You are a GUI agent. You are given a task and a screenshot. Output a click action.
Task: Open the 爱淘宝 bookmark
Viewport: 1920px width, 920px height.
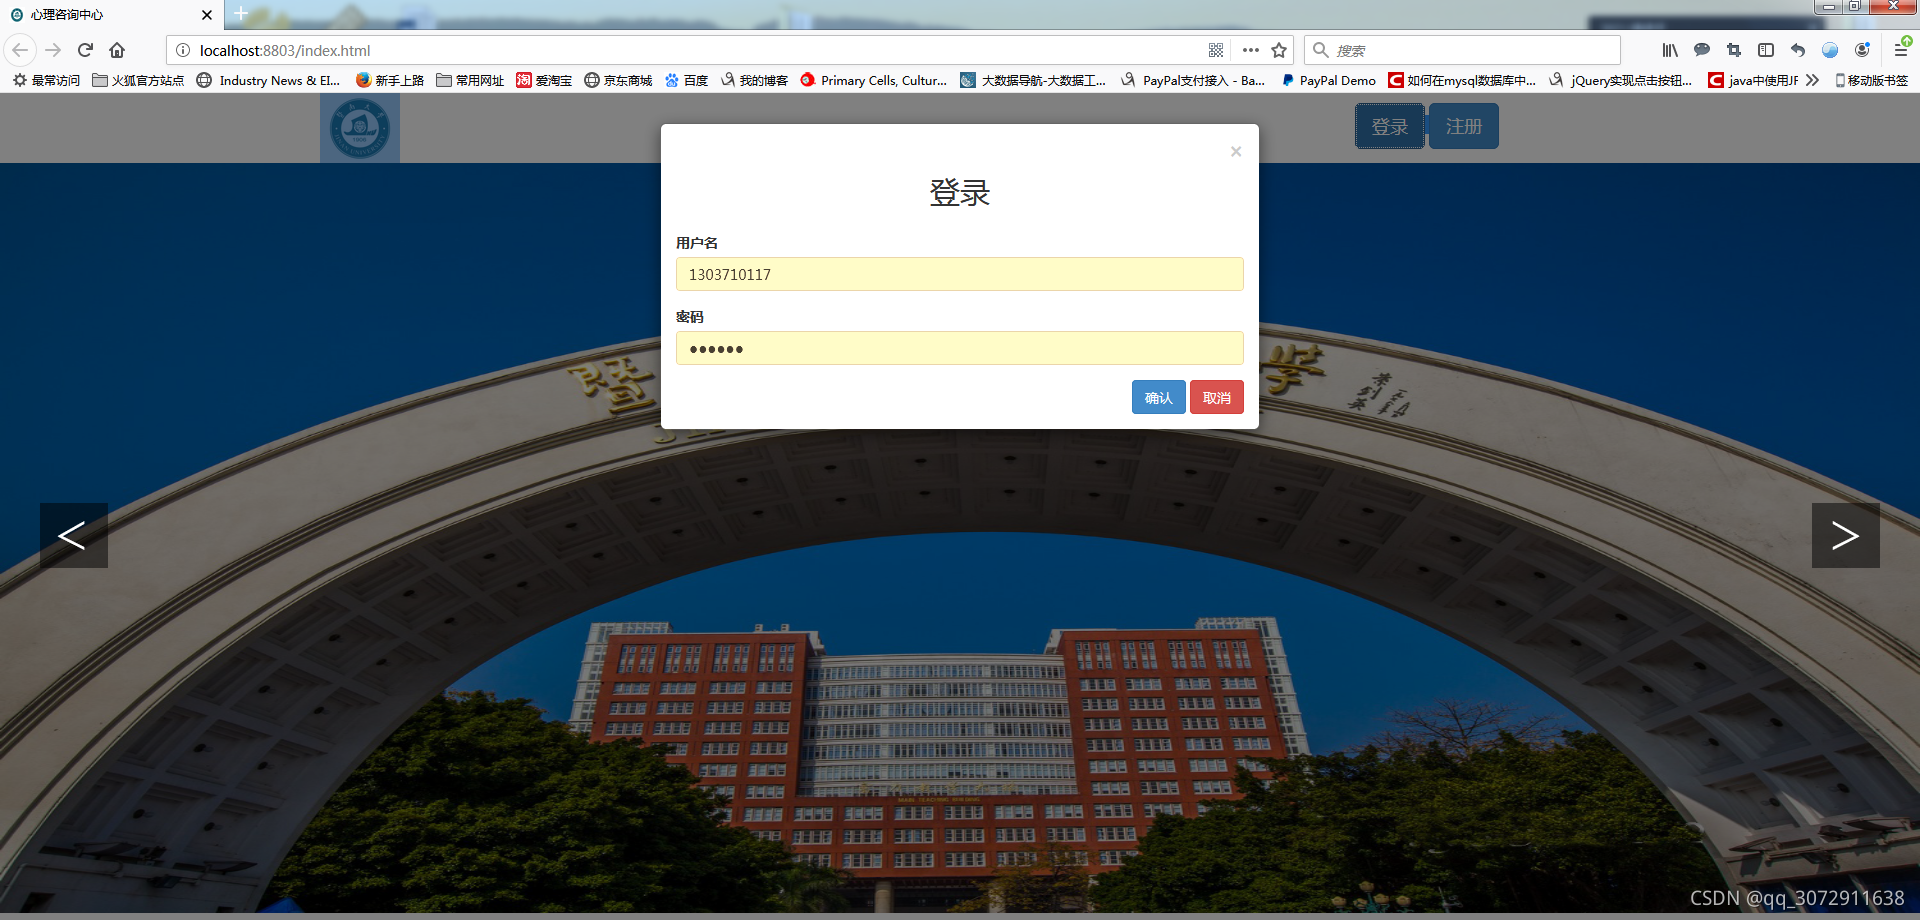click(544, 80)
